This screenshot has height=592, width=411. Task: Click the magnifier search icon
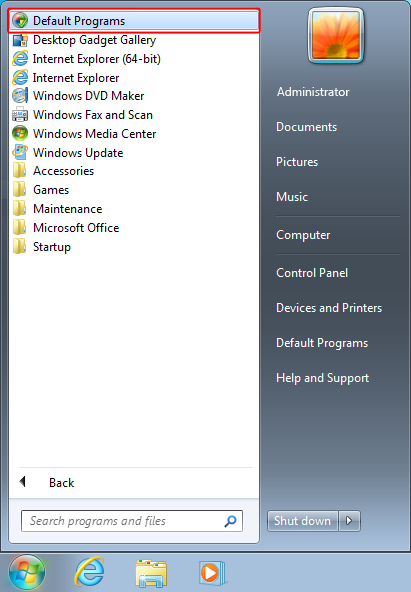click(230, 521)
